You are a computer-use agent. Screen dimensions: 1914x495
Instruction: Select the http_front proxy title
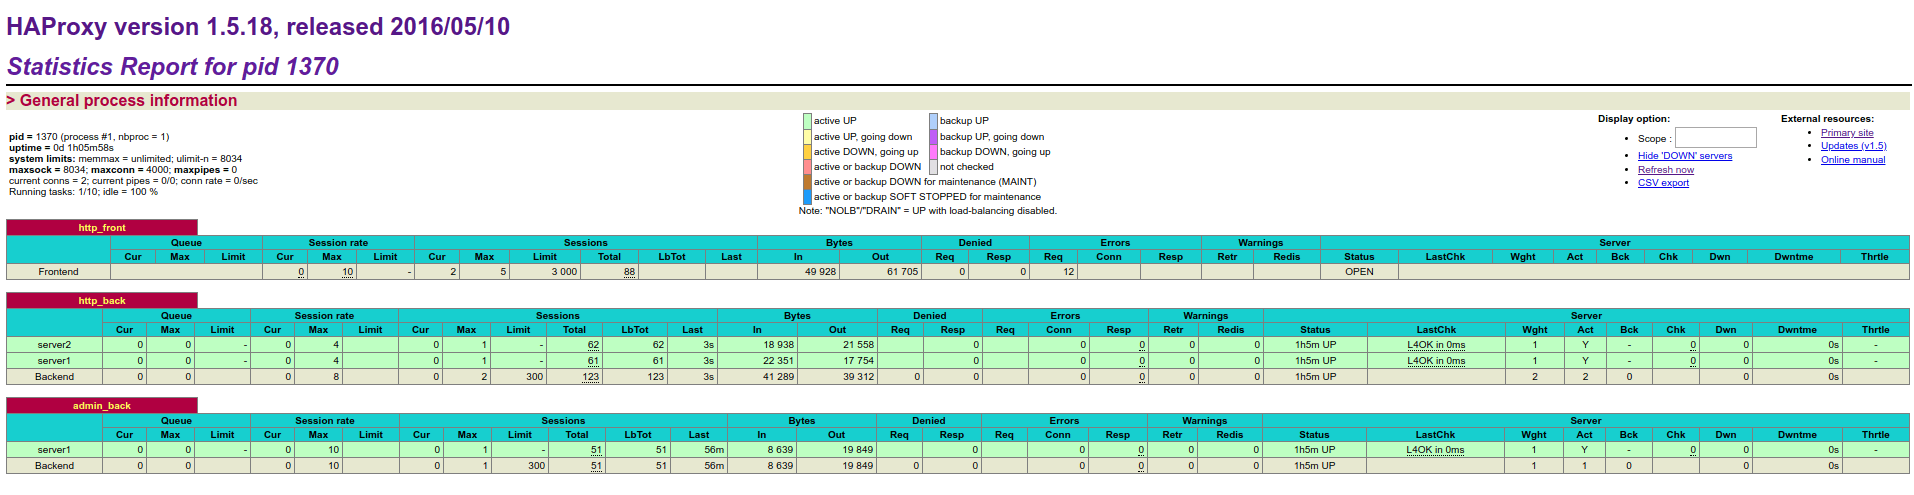click(102, 228)
